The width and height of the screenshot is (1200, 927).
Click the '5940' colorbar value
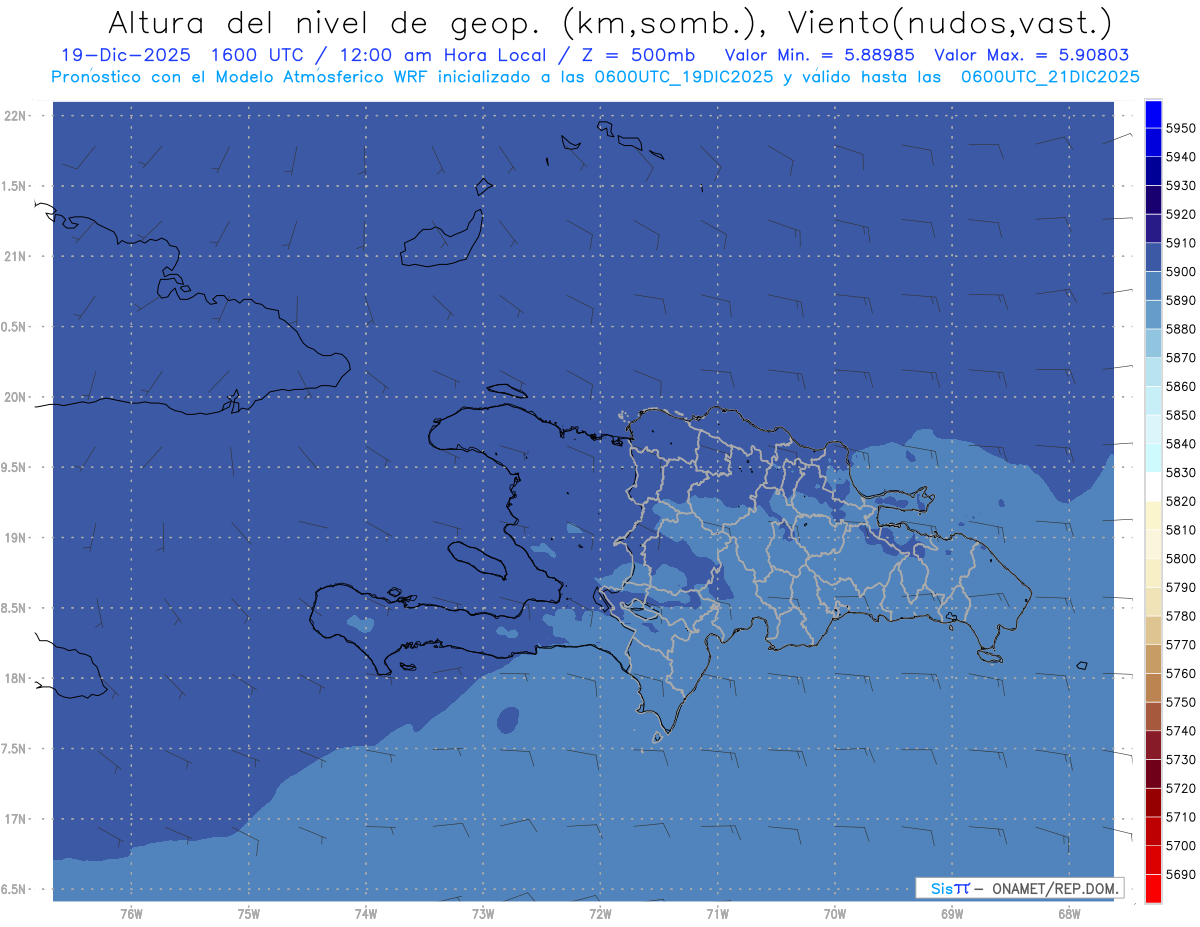coord(1180,157)
